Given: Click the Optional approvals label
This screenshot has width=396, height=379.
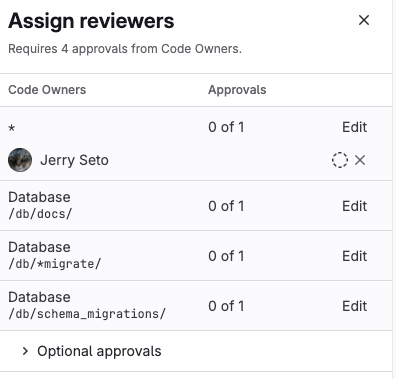Looking at the screenshot, I should point(99,351).
